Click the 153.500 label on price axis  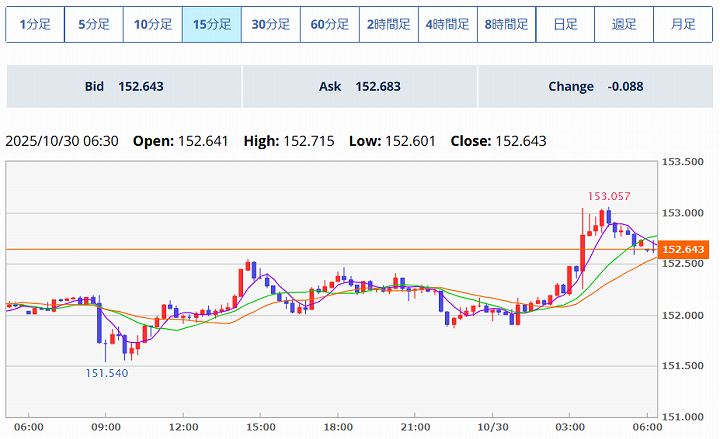(685, 162)
